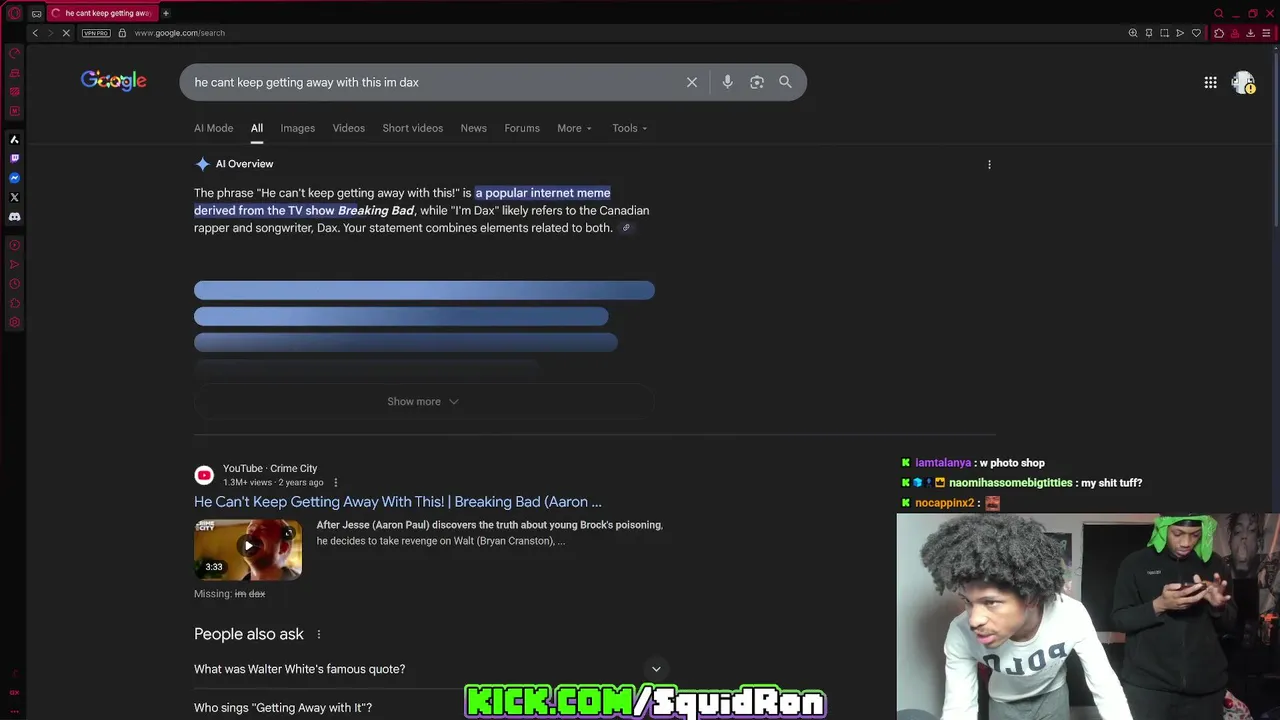Expand AI Overview with Show more
The image size is (1280, 720).
423,401
